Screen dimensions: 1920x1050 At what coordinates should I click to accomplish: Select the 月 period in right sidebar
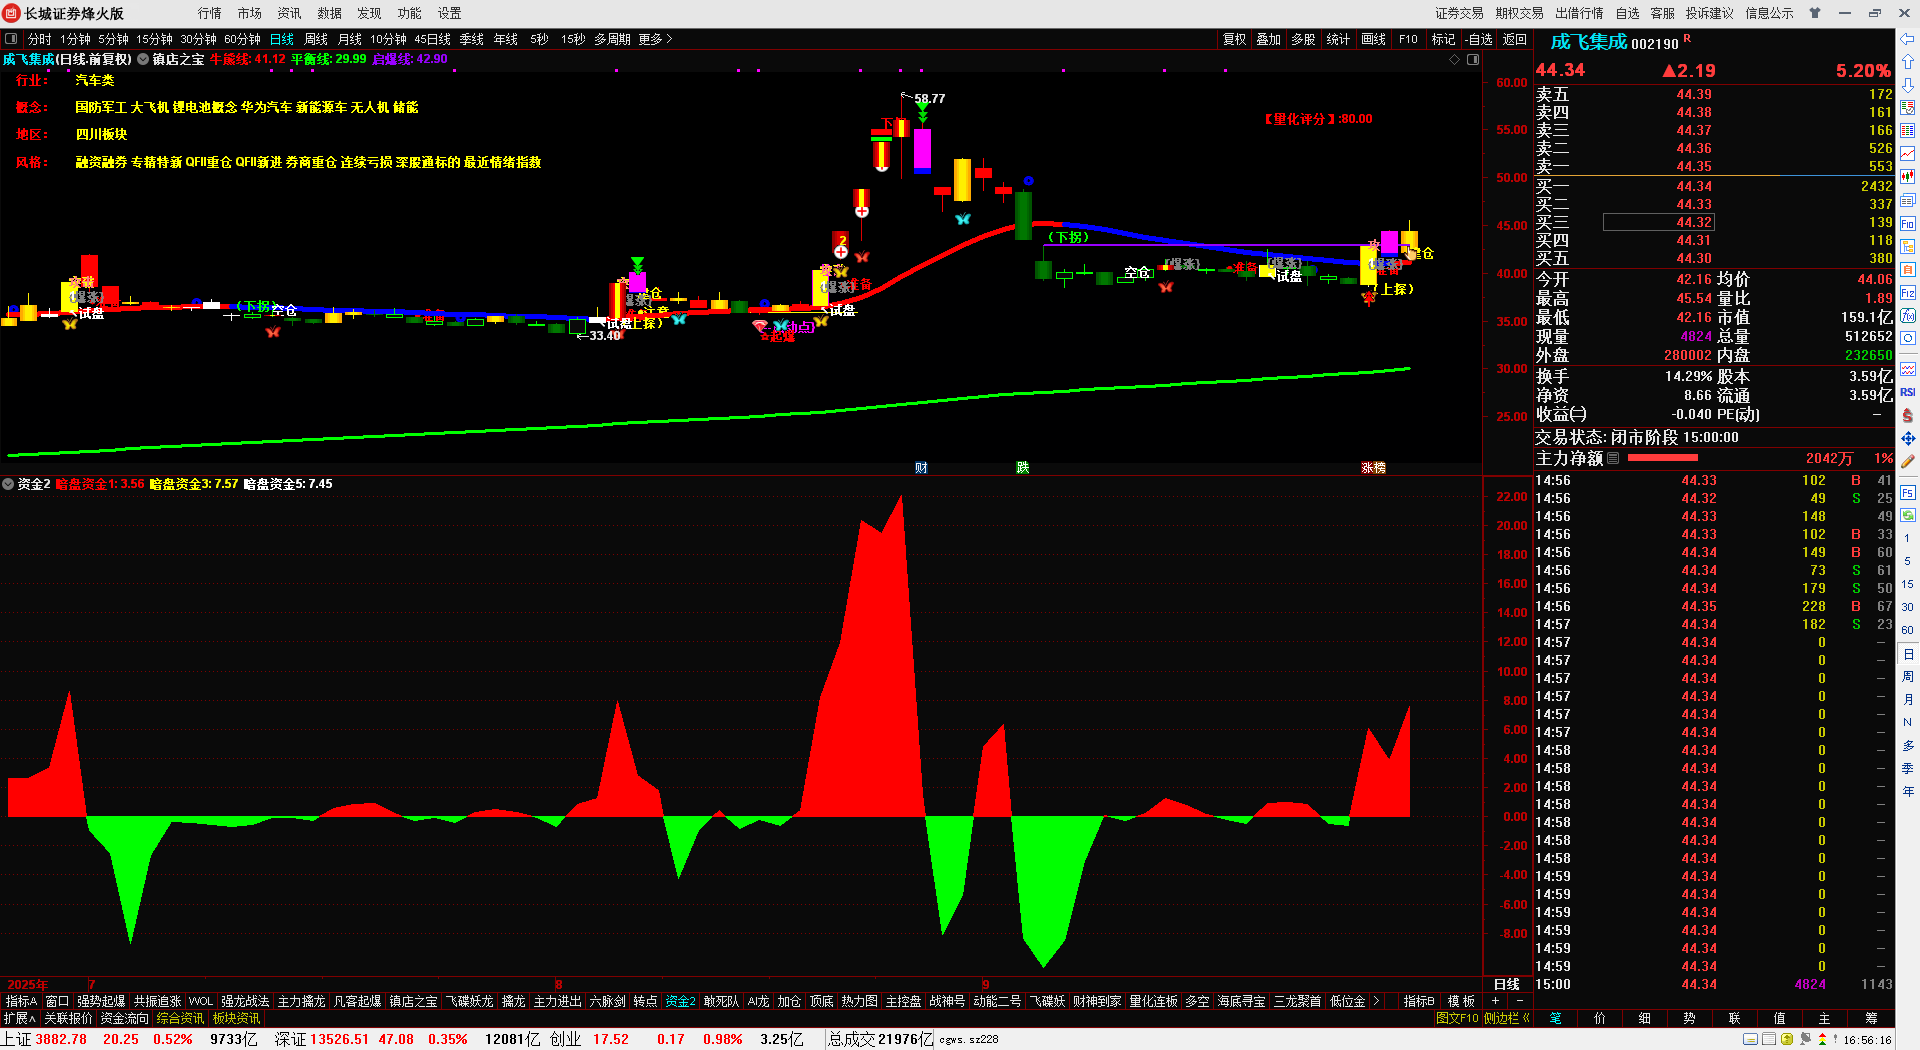1908,700
